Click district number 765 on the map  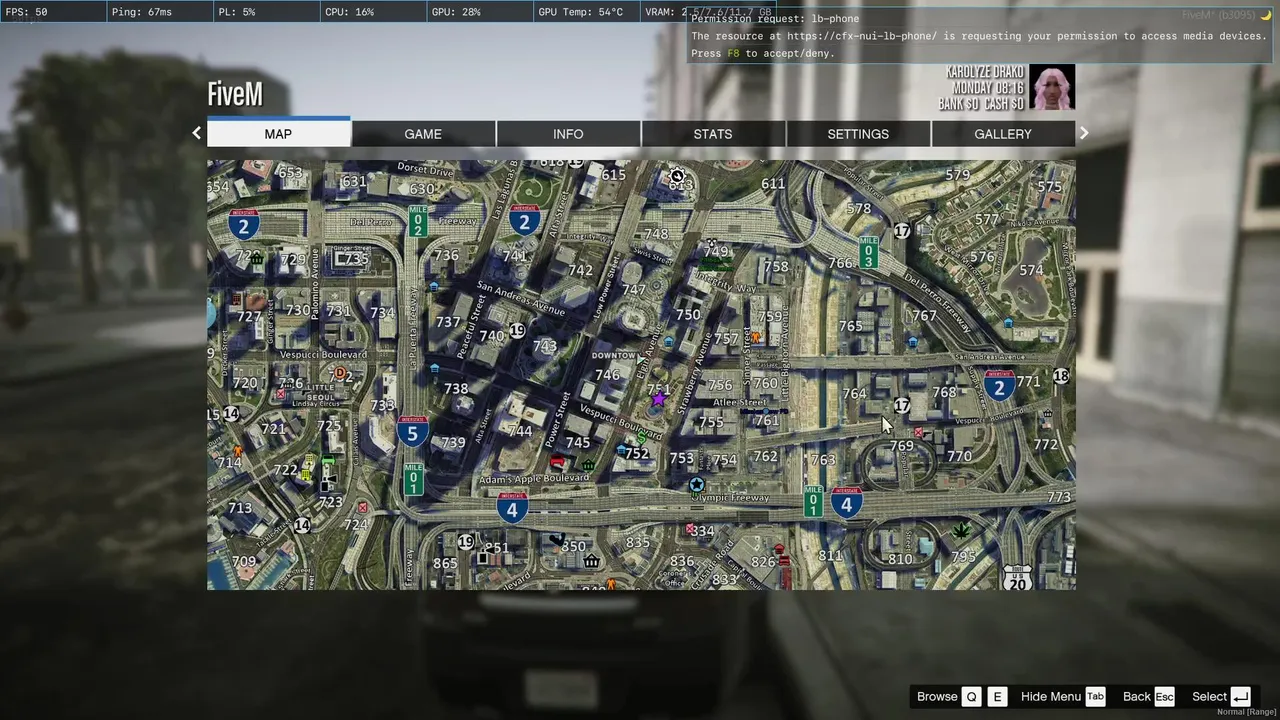click(851, 326)
